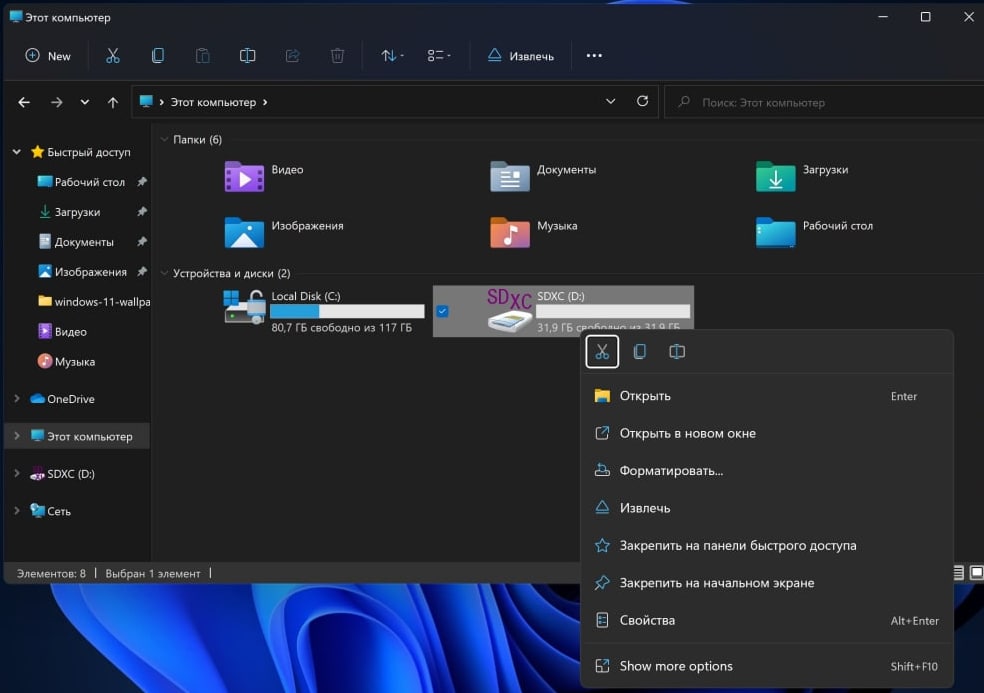Expand the Этот компьютер sidebar node
This screenshot has height=693, width=984.
[x=17, y=436]
